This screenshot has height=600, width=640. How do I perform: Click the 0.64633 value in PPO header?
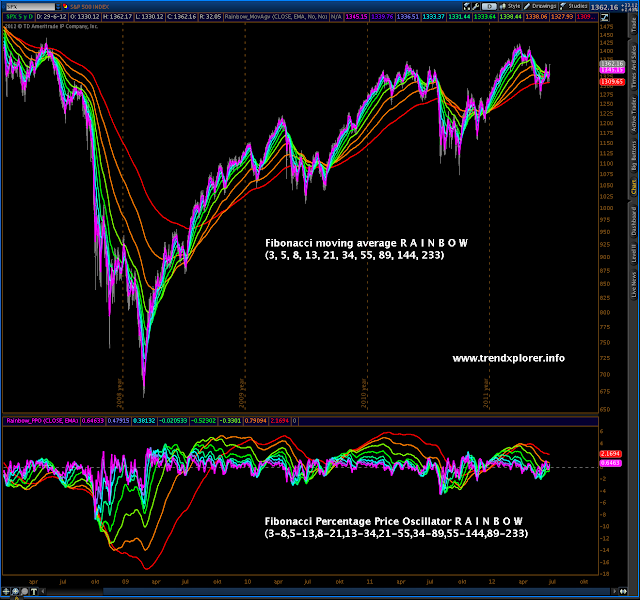(x=93, y=420)
